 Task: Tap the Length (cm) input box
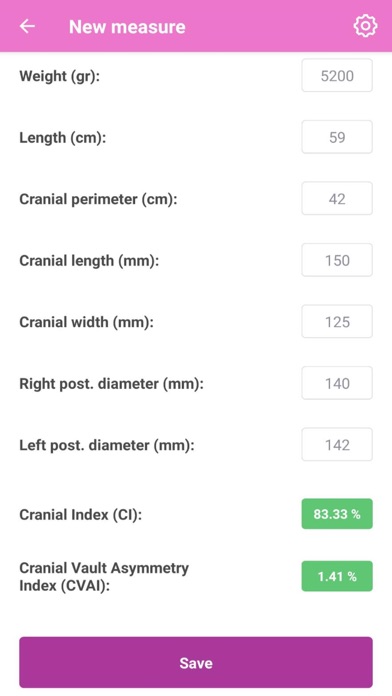tap(337, 137)
